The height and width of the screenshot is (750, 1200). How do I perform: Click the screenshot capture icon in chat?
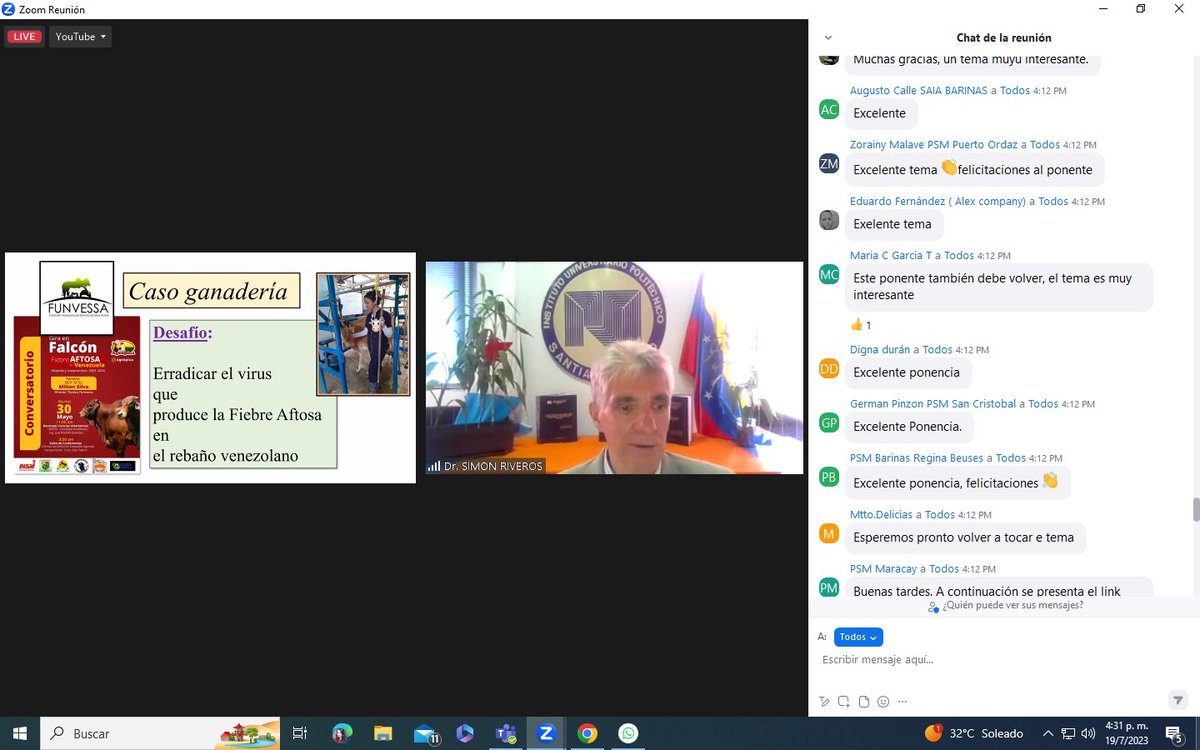point(845,701)
